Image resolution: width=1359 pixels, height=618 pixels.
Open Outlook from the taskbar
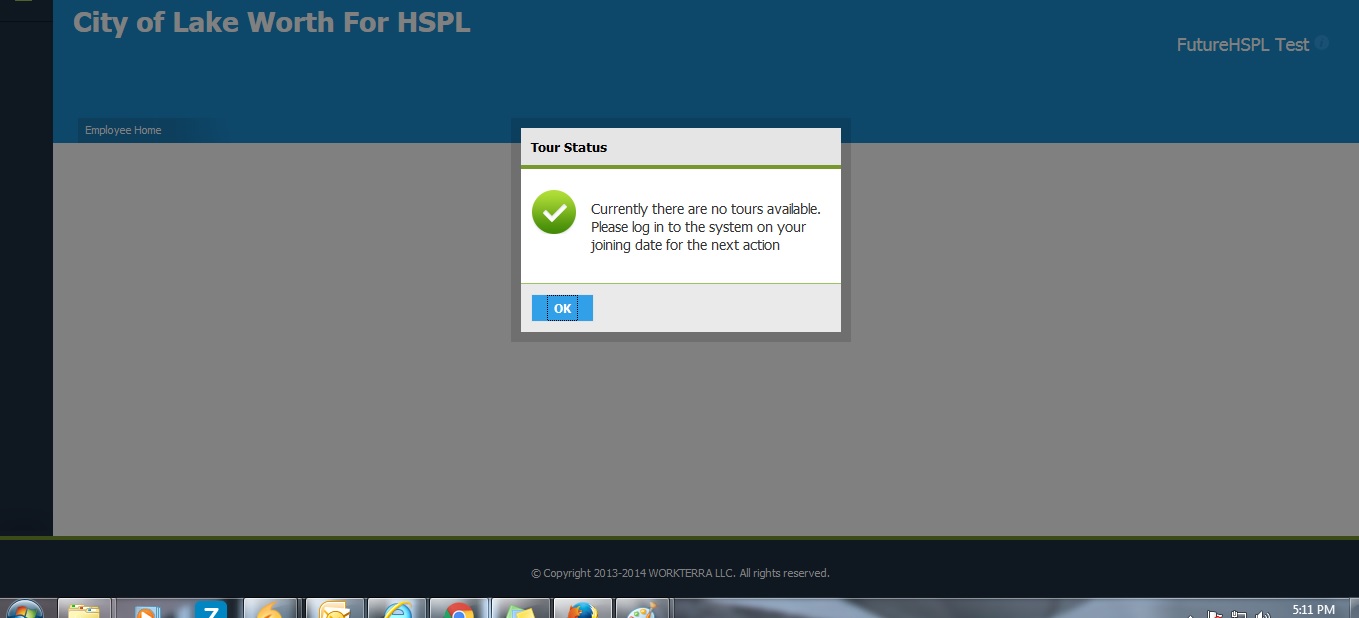point(334,609)
